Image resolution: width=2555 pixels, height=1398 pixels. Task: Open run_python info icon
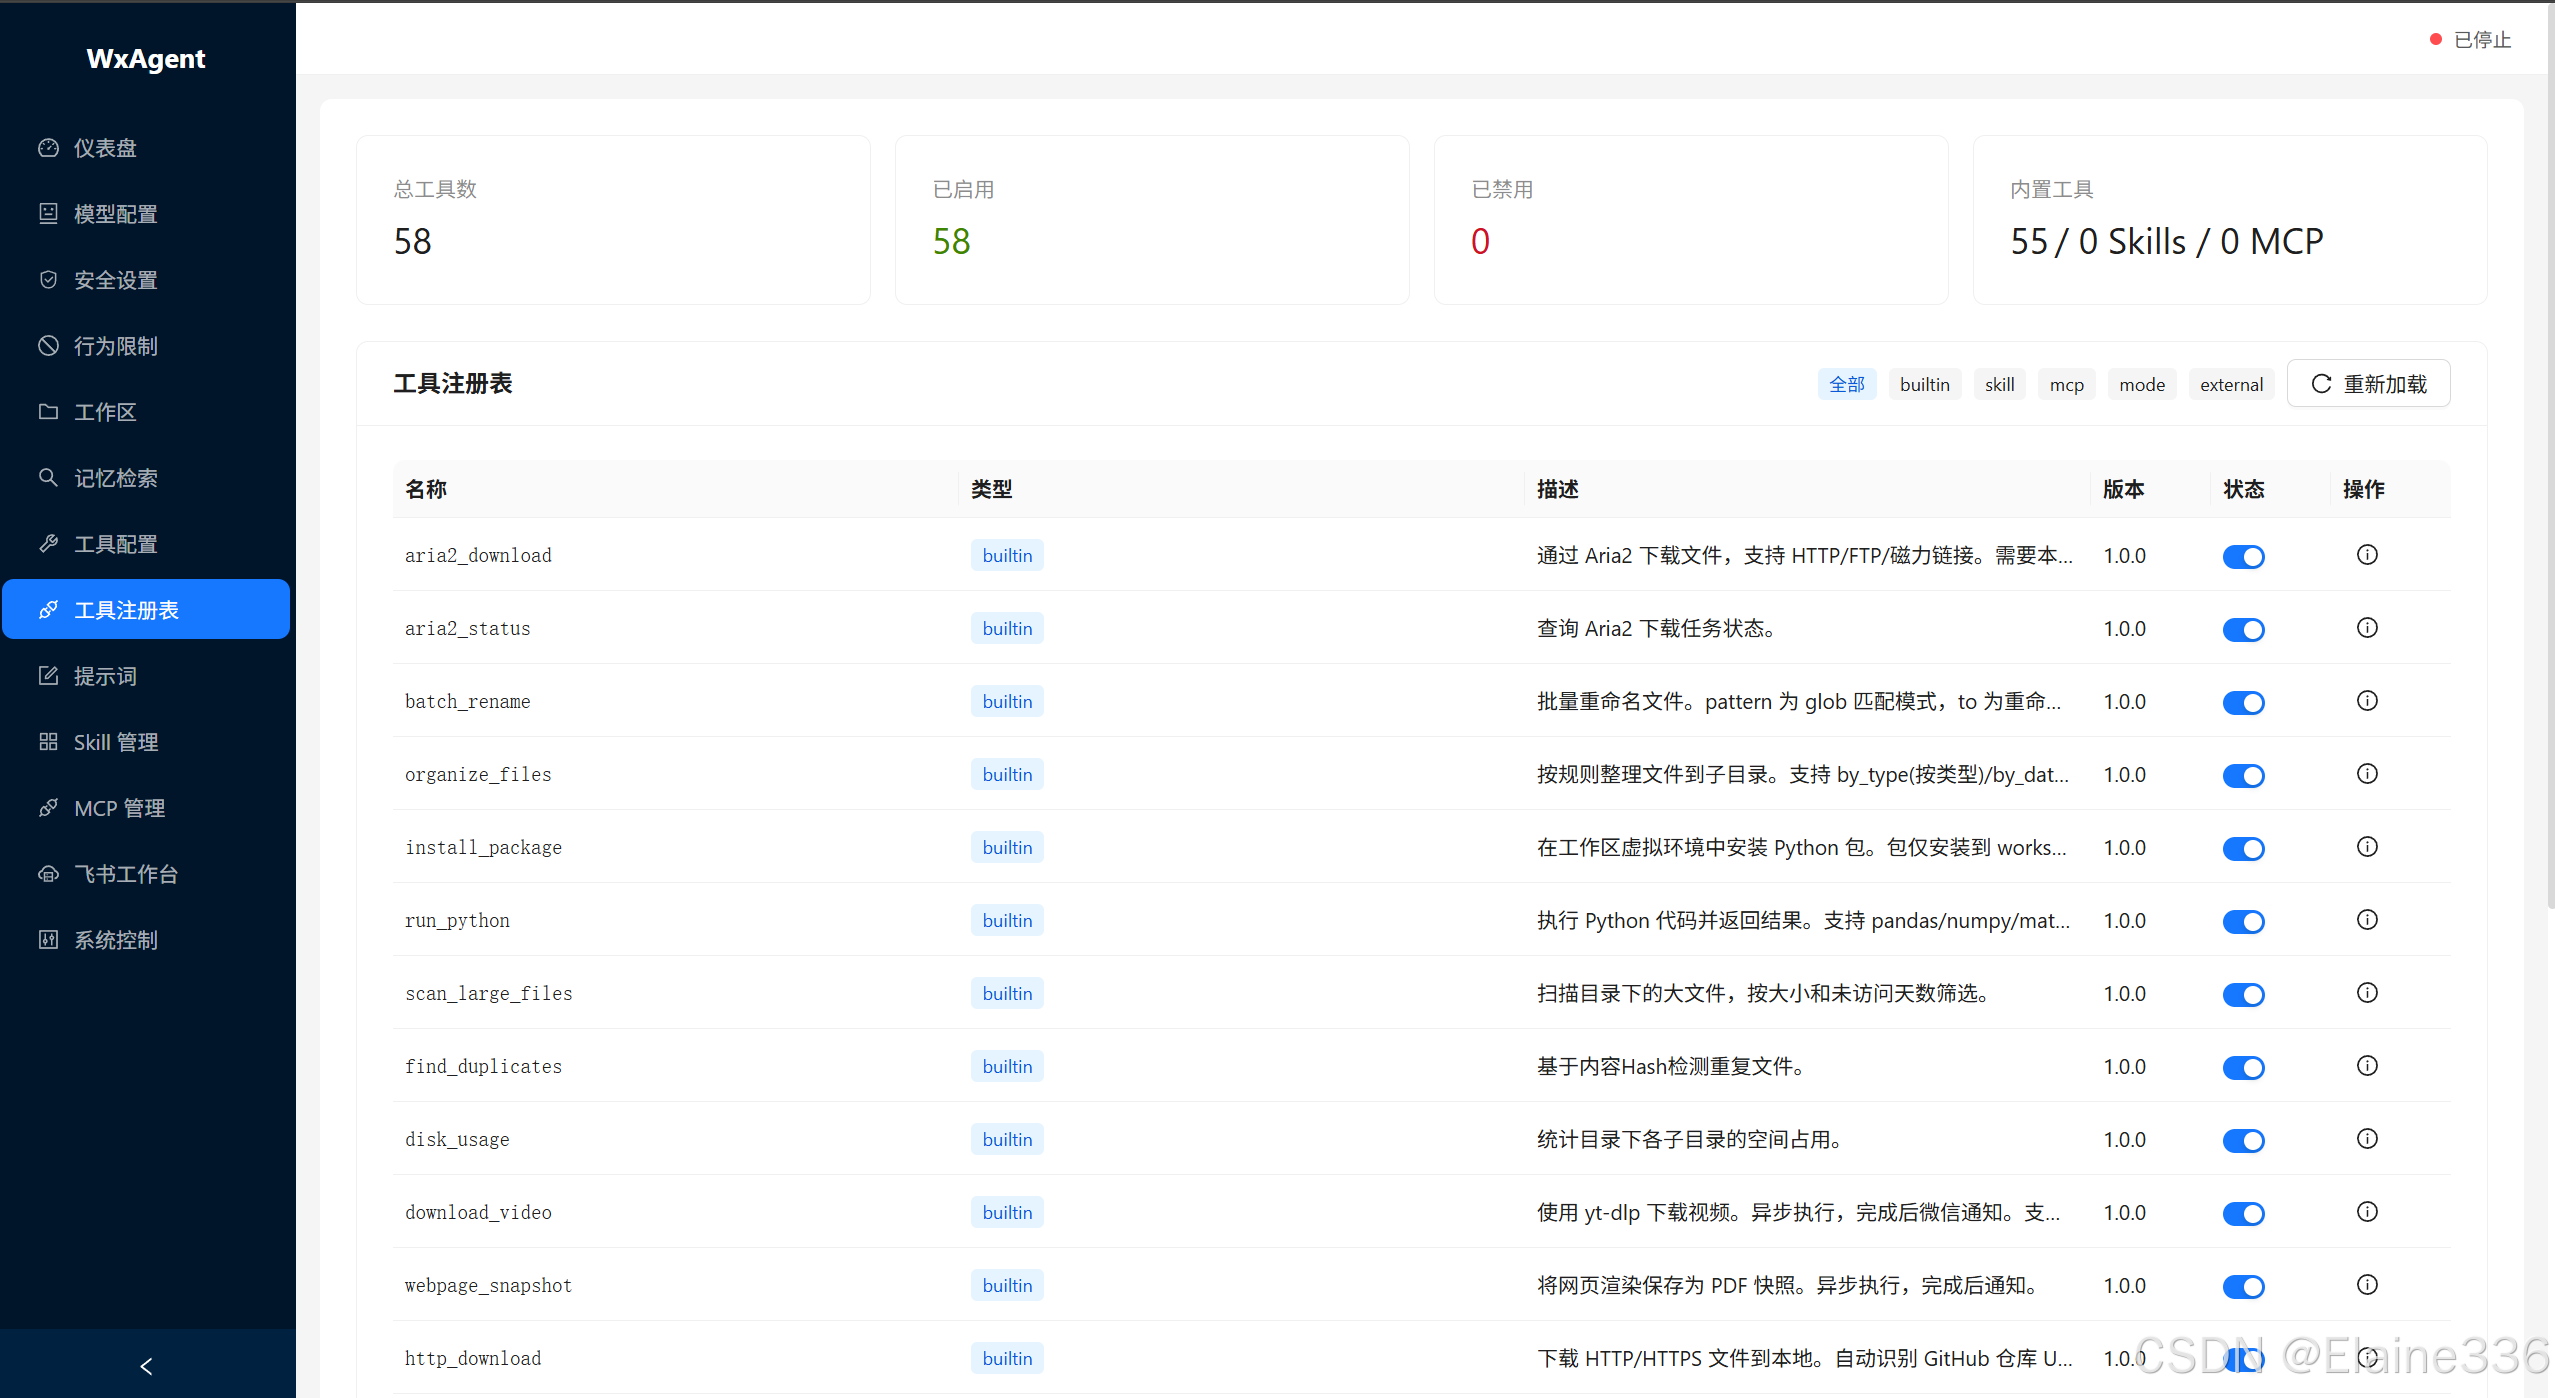tap(2367, 920)
